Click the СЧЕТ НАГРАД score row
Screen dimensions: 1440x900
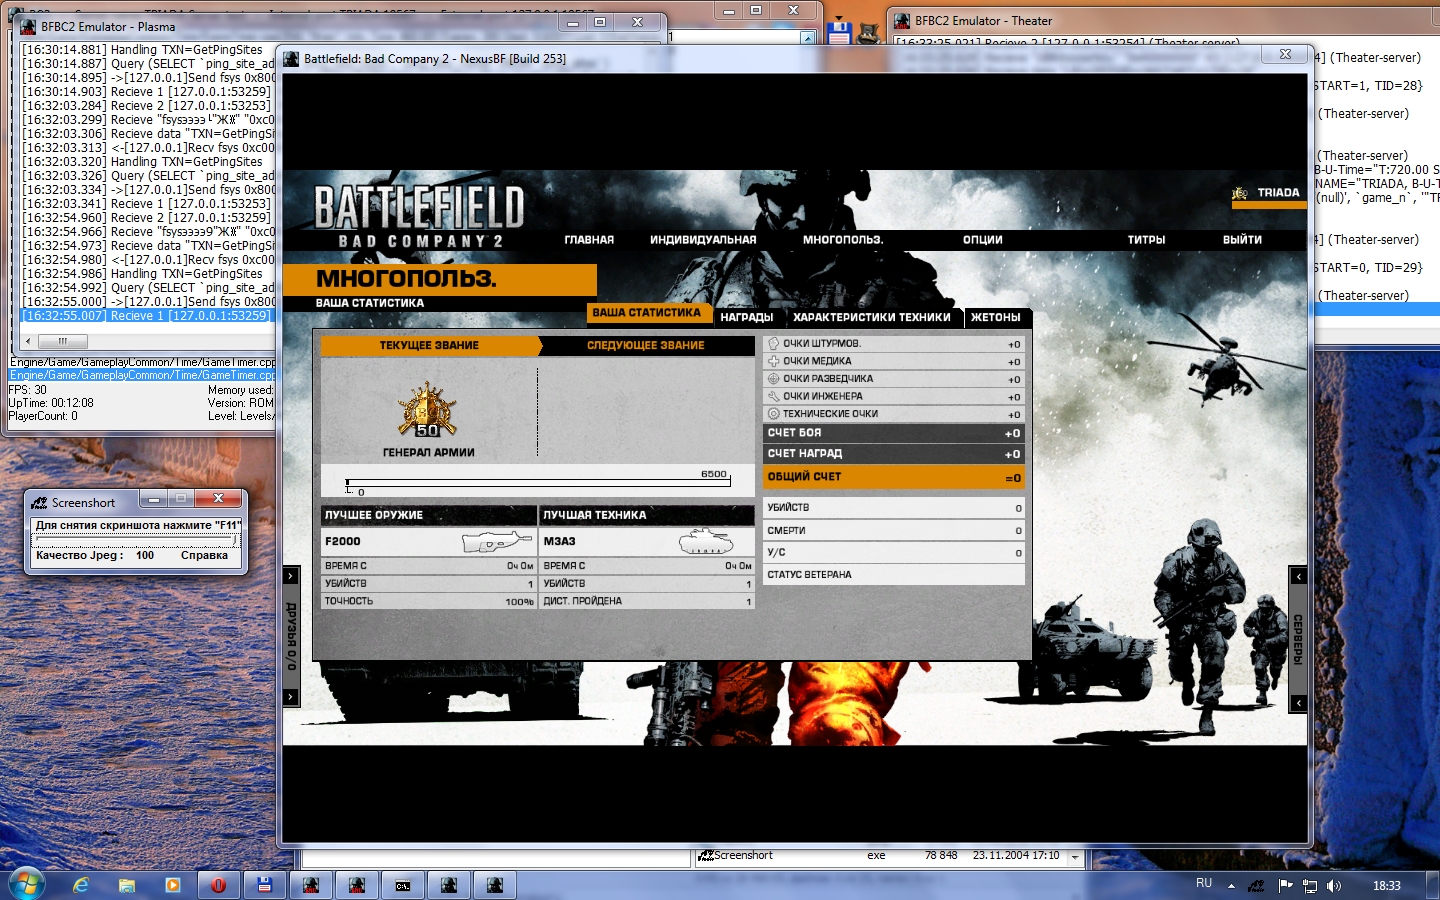click(894, 454)
